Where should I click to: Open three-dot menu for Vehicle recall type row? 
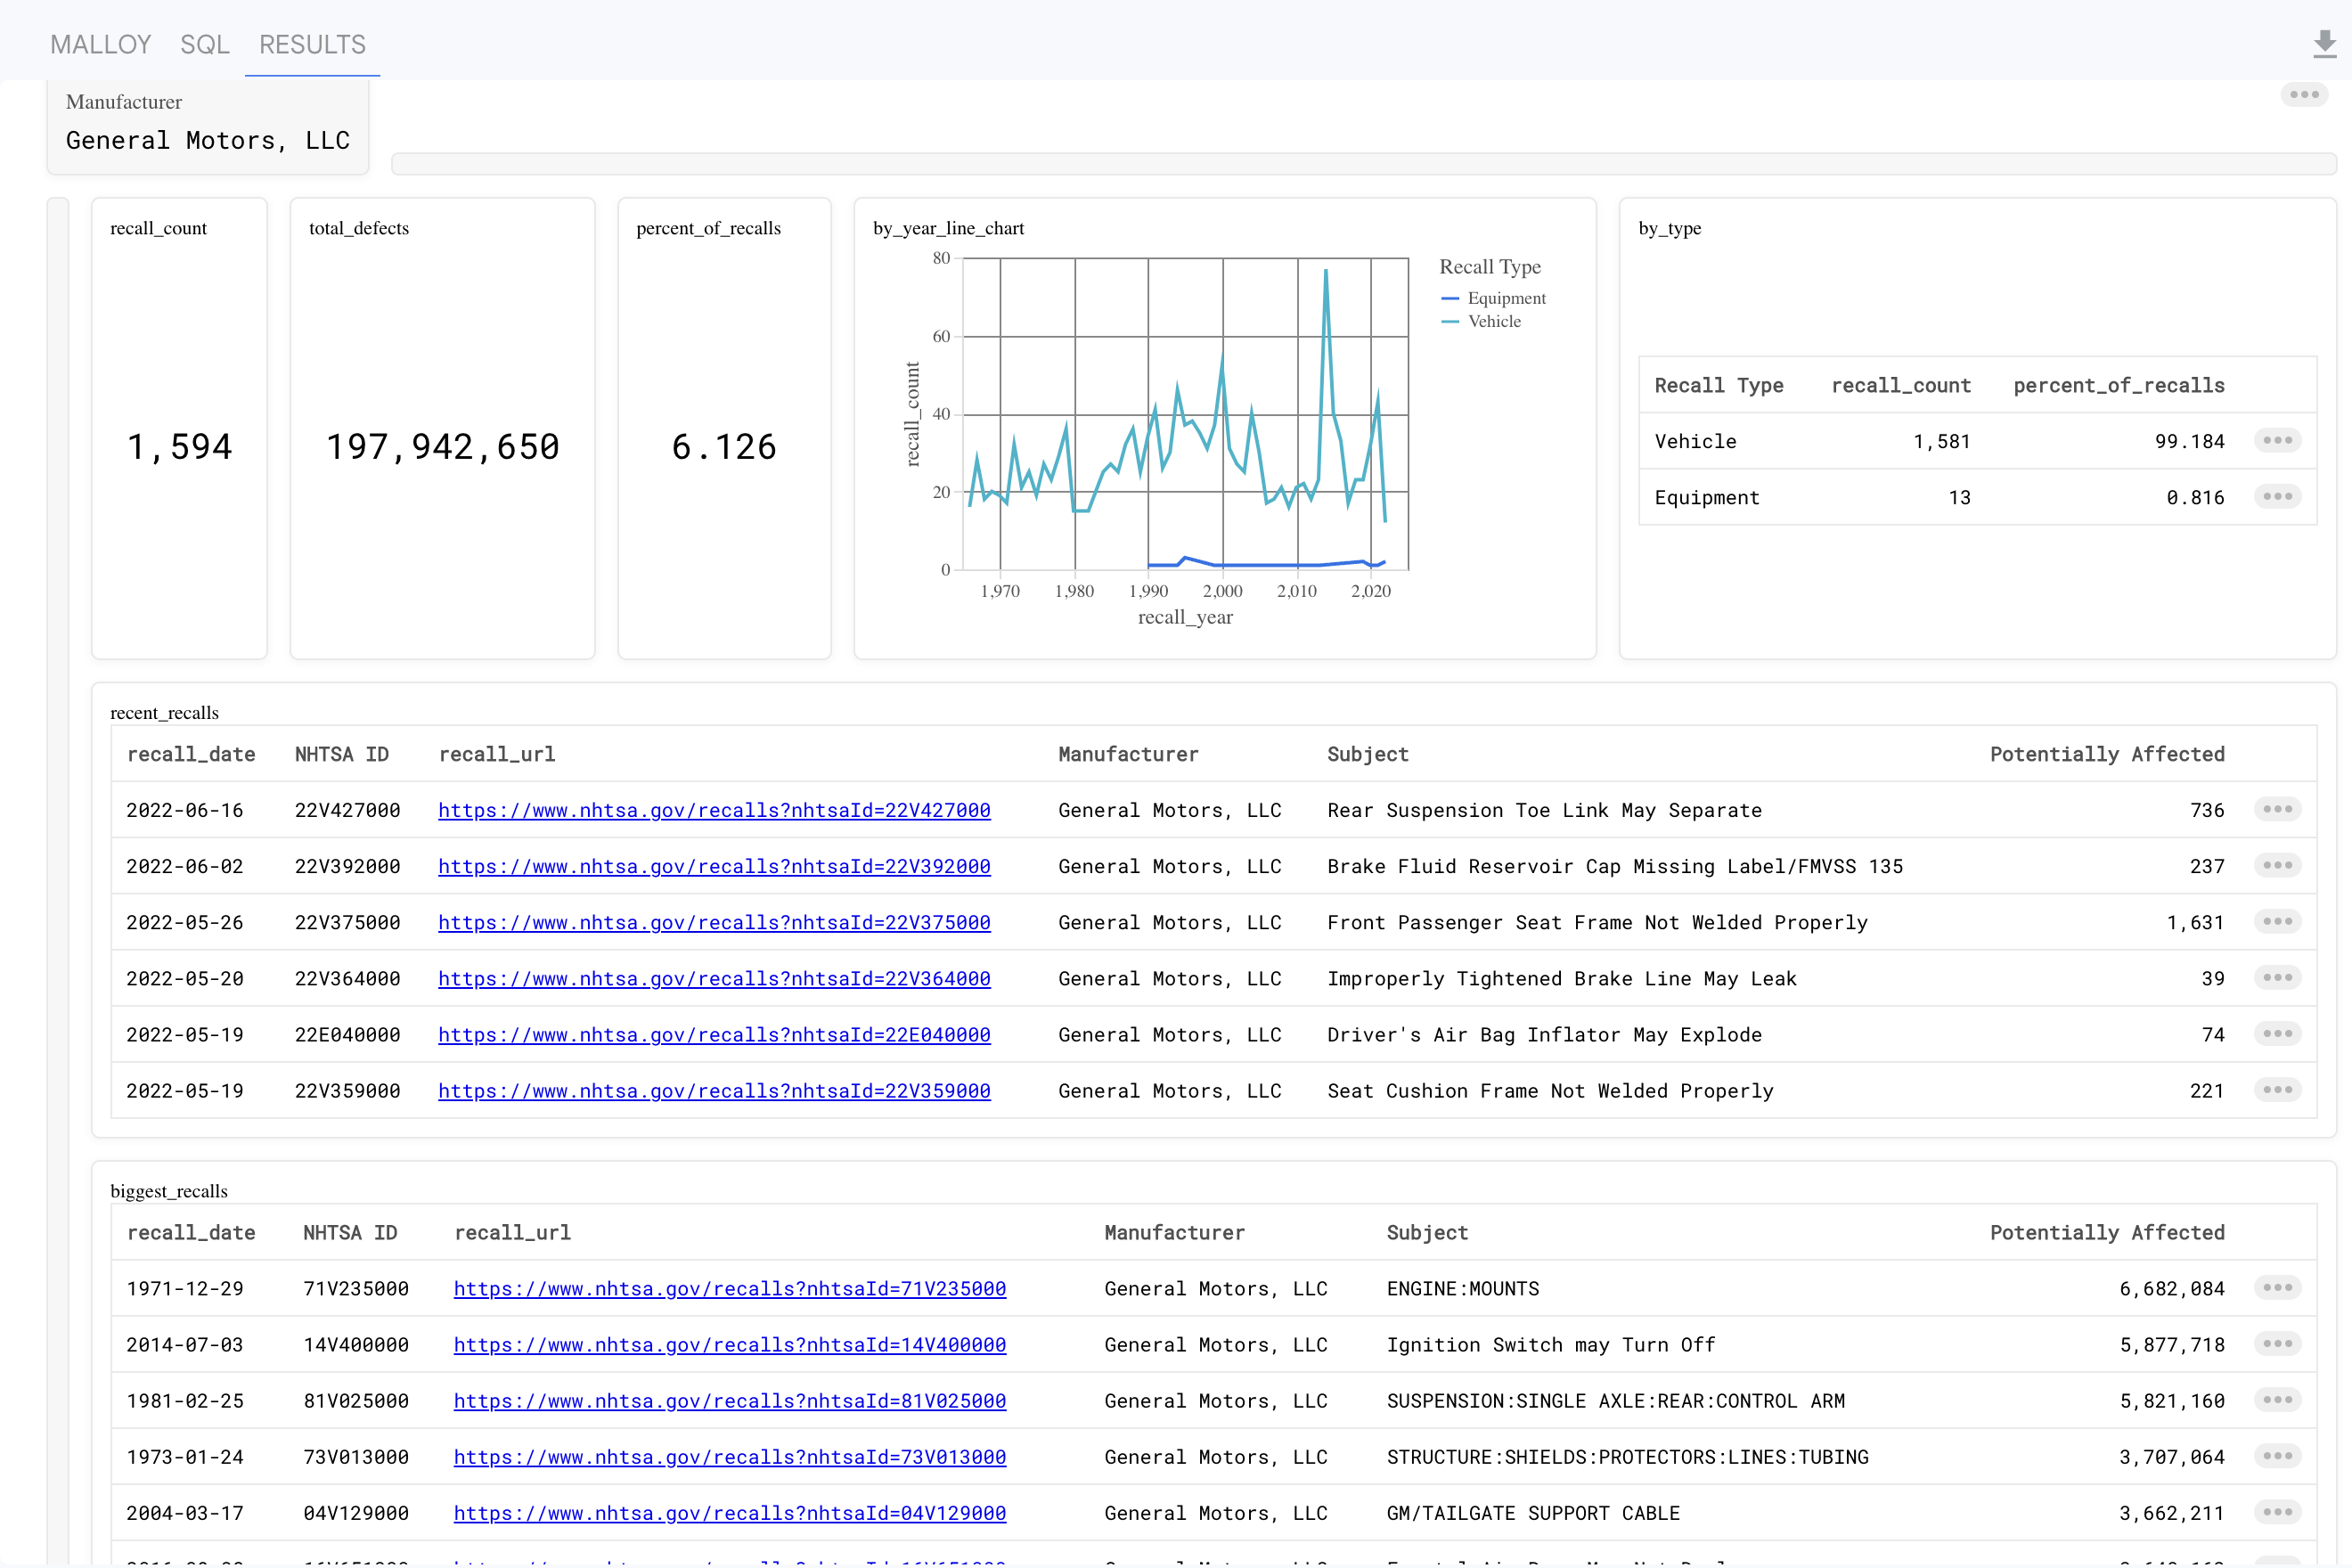click(2277, 441)
